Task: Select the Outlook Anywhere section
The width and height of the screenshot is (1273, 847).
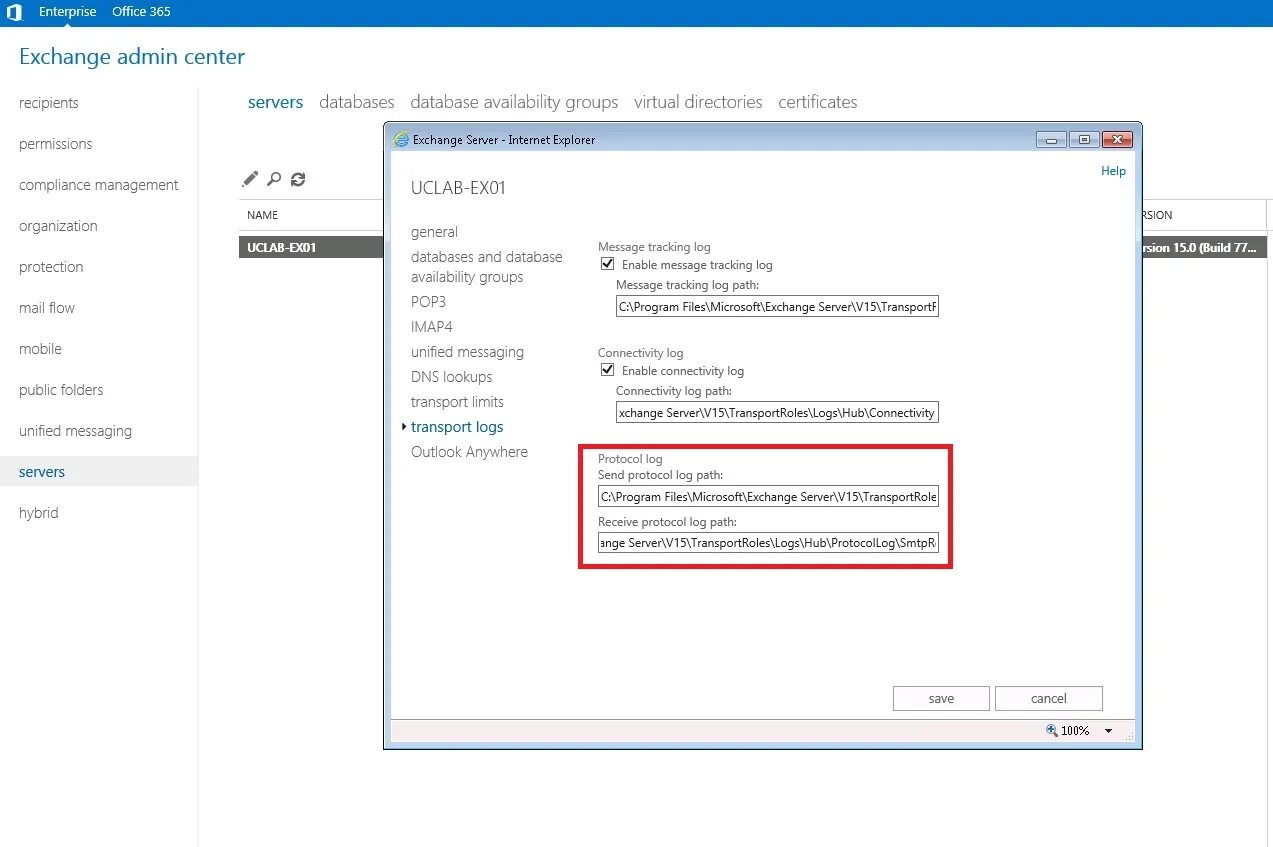Action: coord(469,452)
